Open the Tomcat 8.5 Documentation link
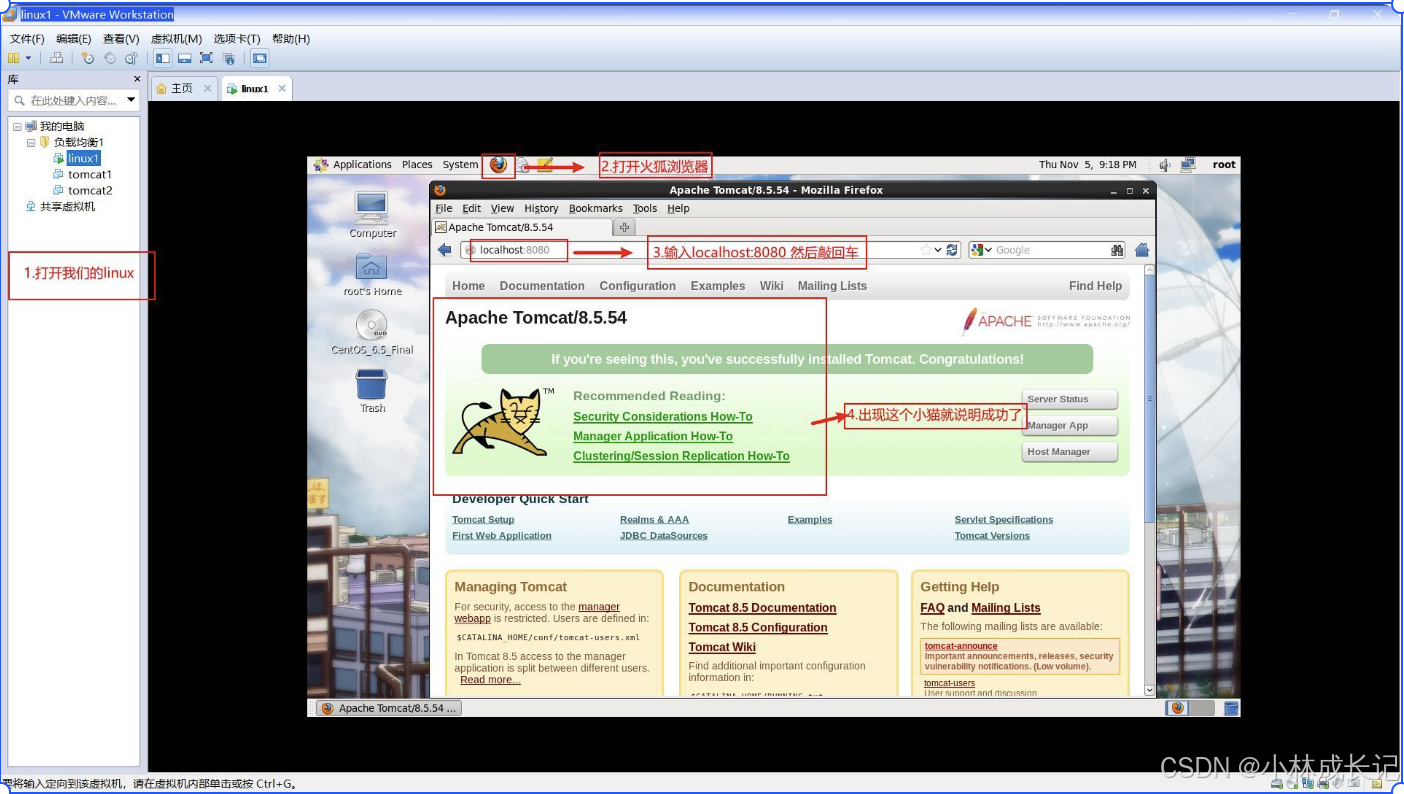Screen dimensions: 1404x794 point(762,608)
